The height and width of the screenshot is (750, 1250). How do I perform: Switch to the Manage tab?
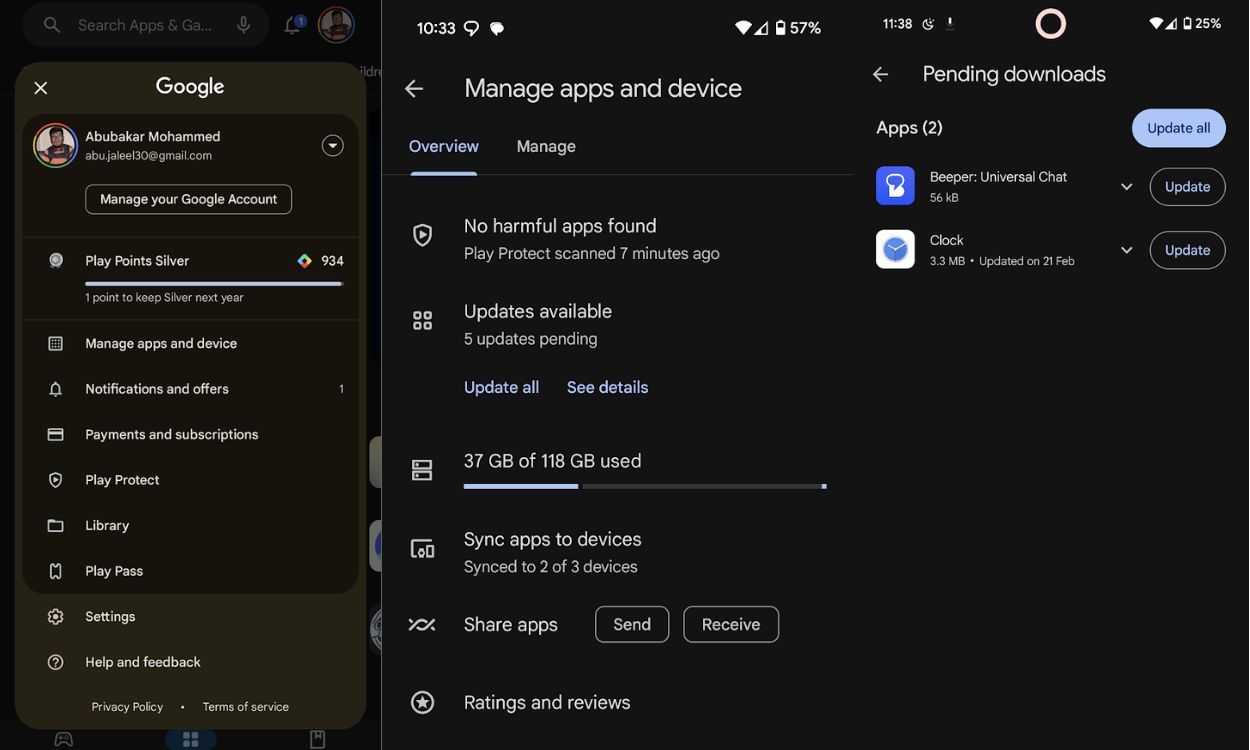point(546,146)
